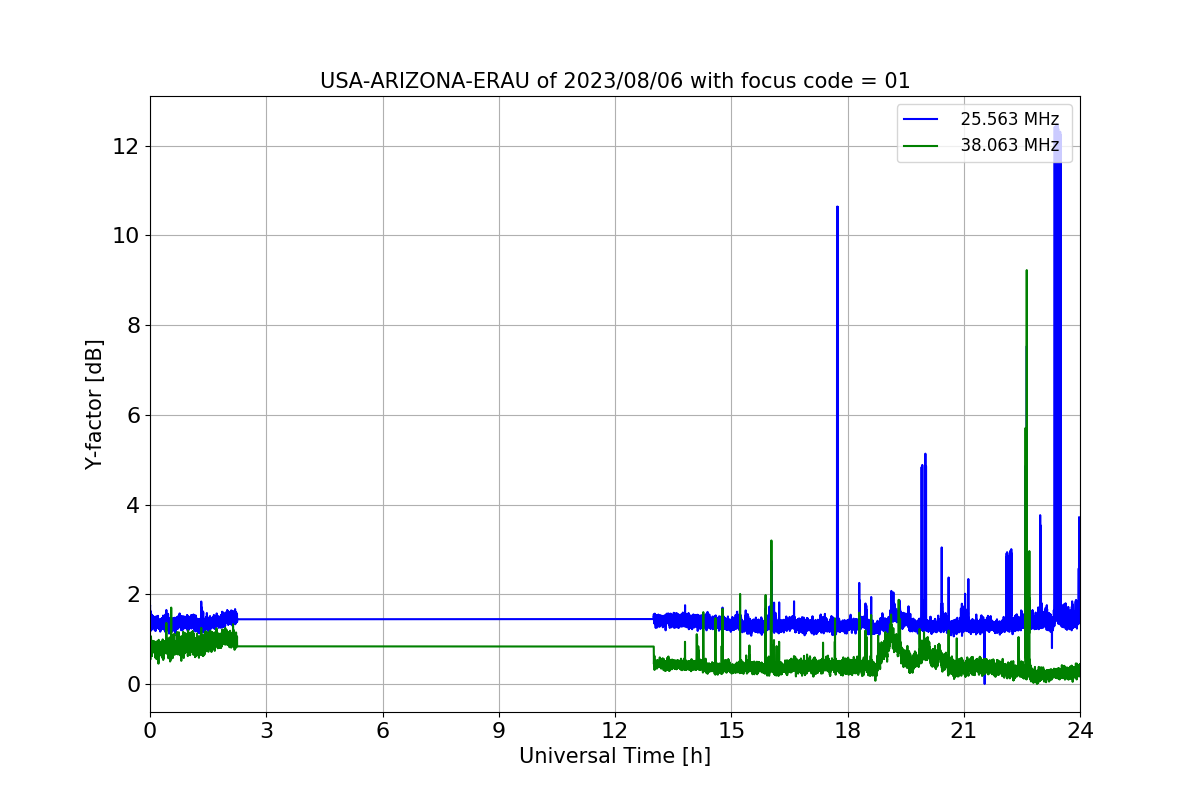Click x-axis tick label '0'
1200x800 pixels.
[x=150, y=730]
